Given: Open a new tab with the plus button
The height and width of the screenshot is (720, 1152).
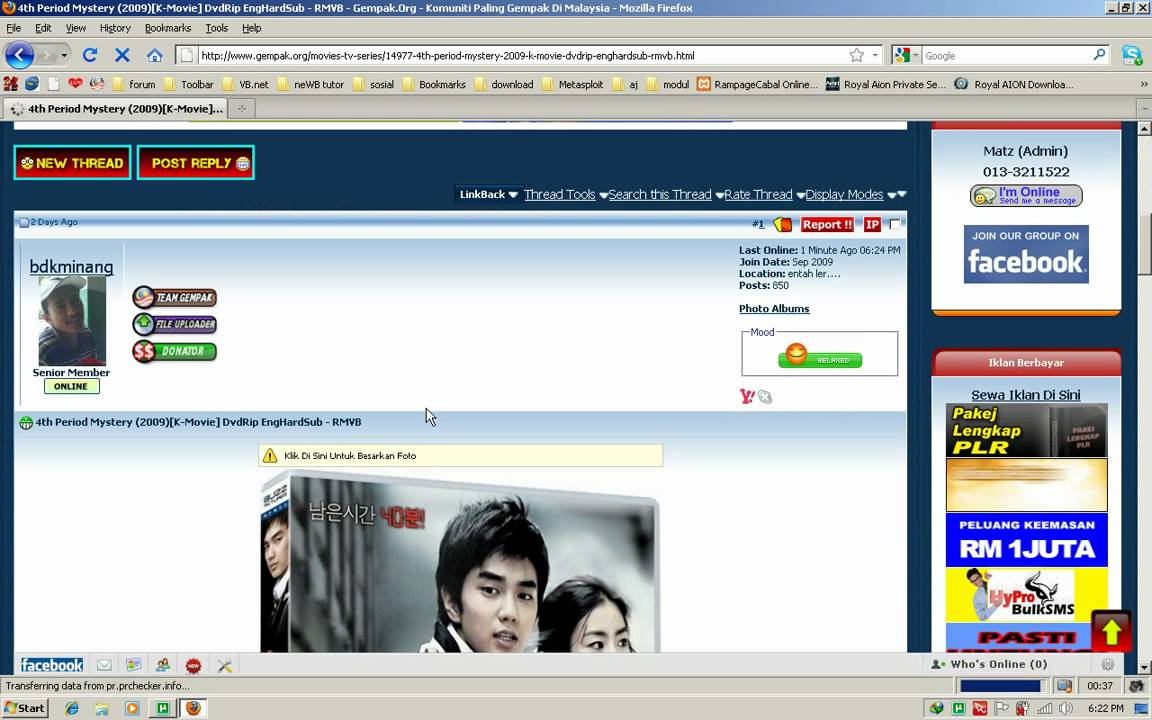Looking at the screenshot, I should 241,109.
